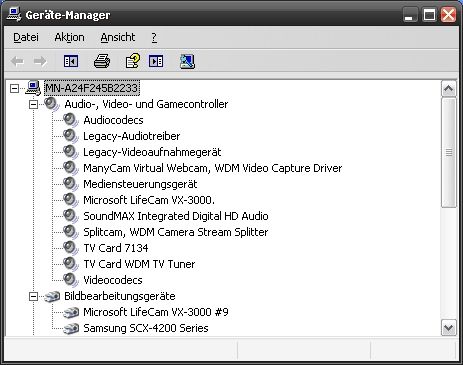Screen dimensions: 463x365
Task: Select the Legacy-Audiotreiber entry
Action: [x=132, y=136]
